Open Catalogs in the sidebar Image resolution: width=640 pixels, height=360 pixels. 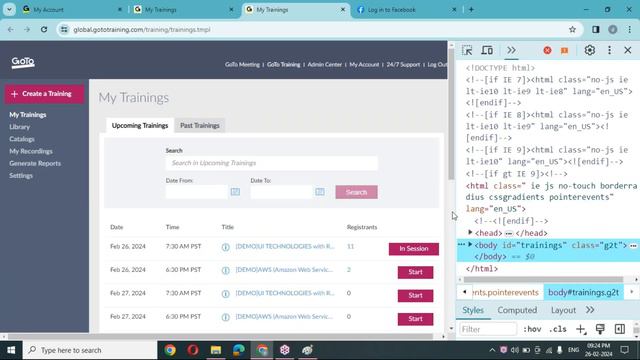(x=22, y=139)
